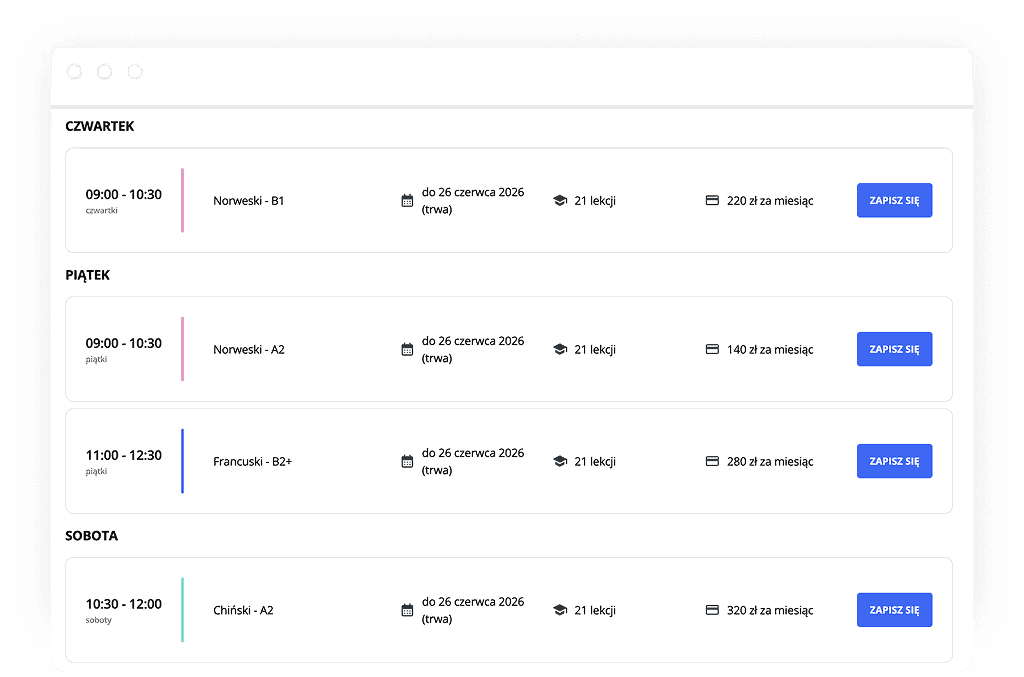Click graduation cap icon for Norweski - B1
This screenshot has height=677, width=1024.
[560, 201]
